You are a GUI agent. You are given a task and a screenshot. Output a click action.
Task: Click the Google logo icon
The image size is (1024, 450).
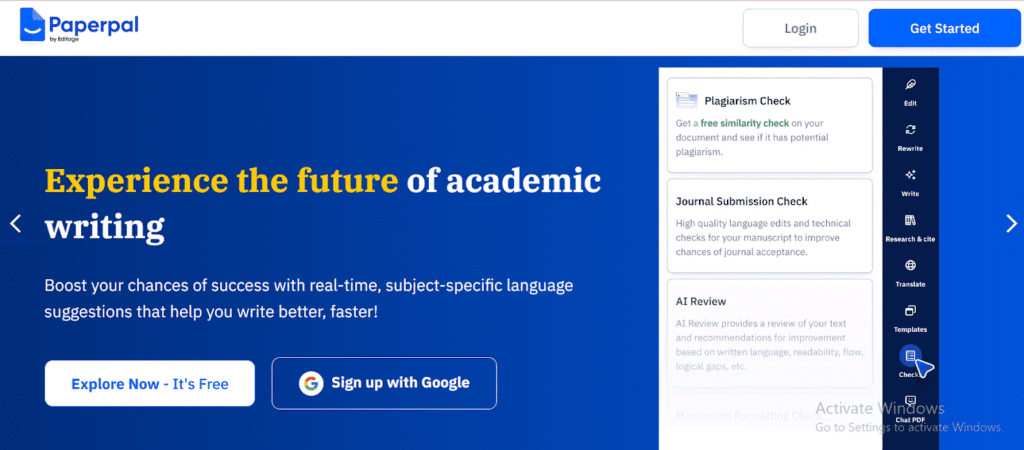[311, 383]
